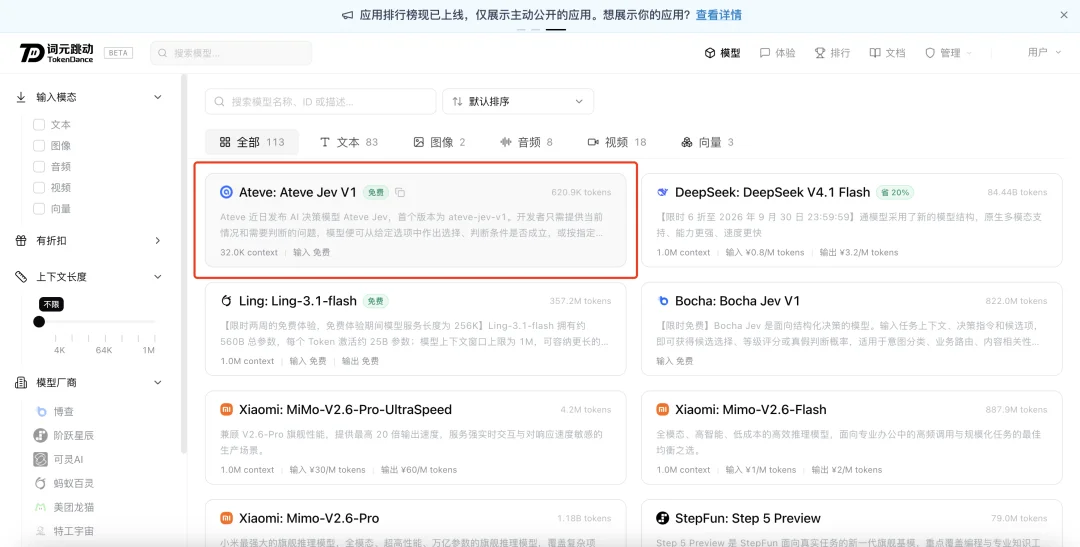Open the 模型 nav item
Screen dimensions: 1080x547
point(723,53)
